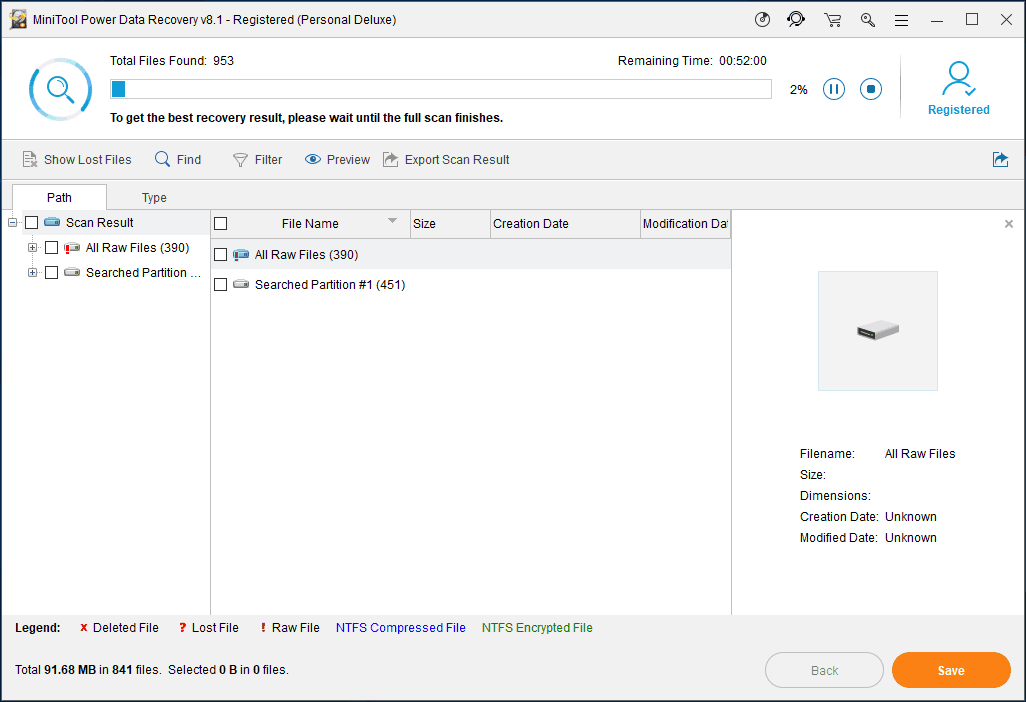
Task: Switch to the Path tab
Action: 60,198
